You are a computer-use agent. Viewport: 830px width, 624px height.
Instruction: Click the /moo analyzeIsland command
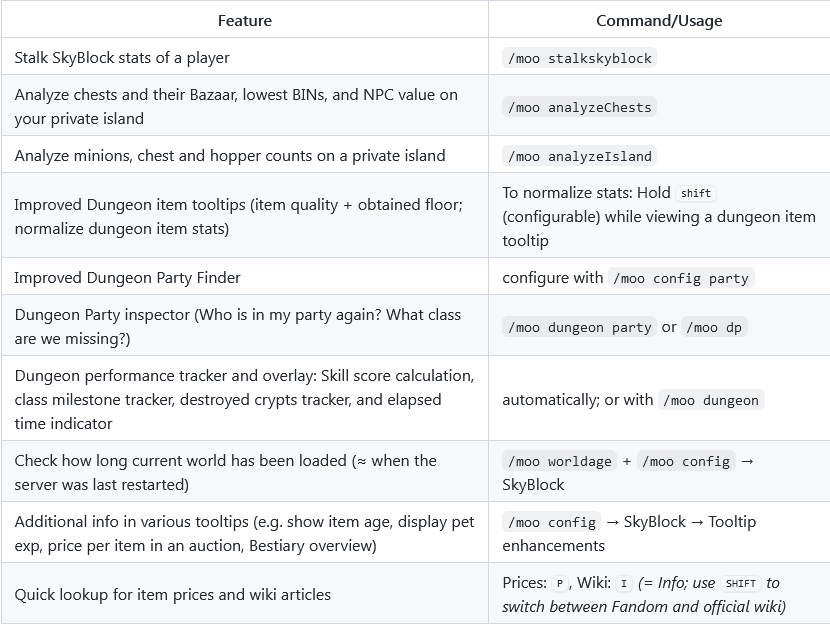(580, 156)
